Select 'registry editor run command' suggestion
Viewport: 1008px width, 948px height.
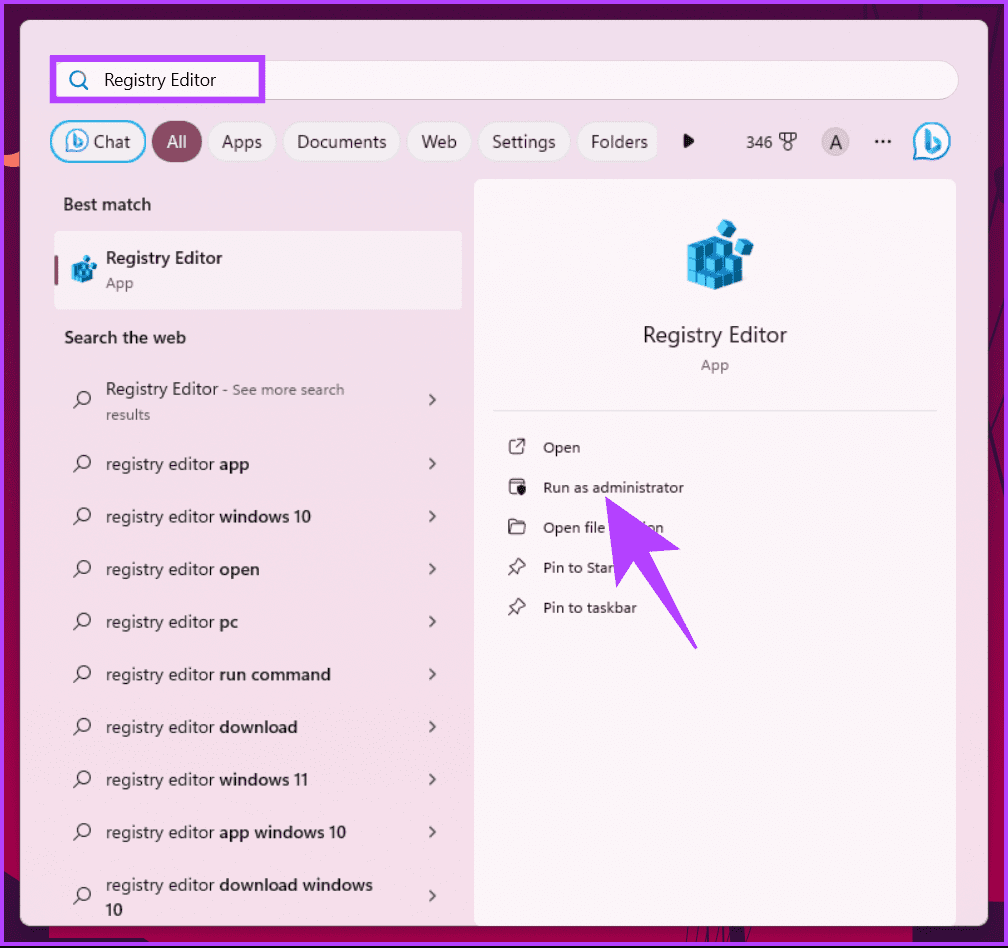point(258,674)
